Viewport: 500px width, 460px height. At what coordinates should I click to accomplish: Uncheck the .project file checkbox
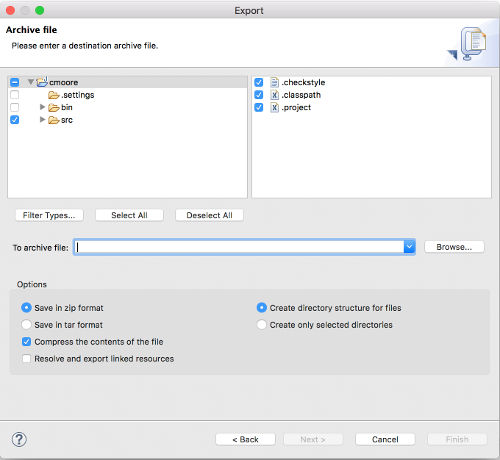[259, 107]
